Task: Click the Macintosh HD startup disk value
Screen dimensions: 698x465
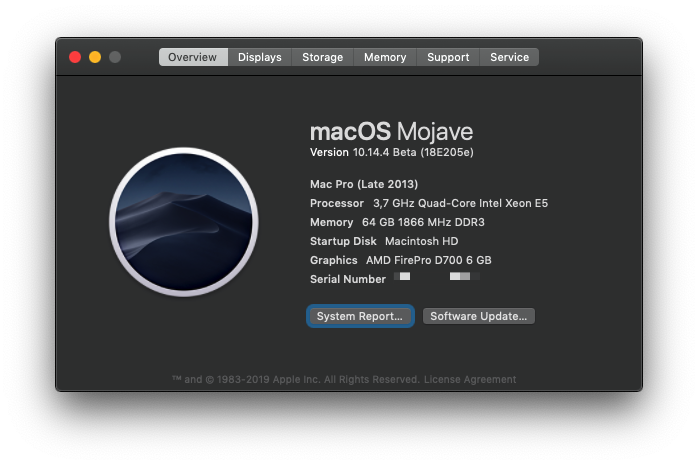Action: pyautogui.click(x=422, y=242)
